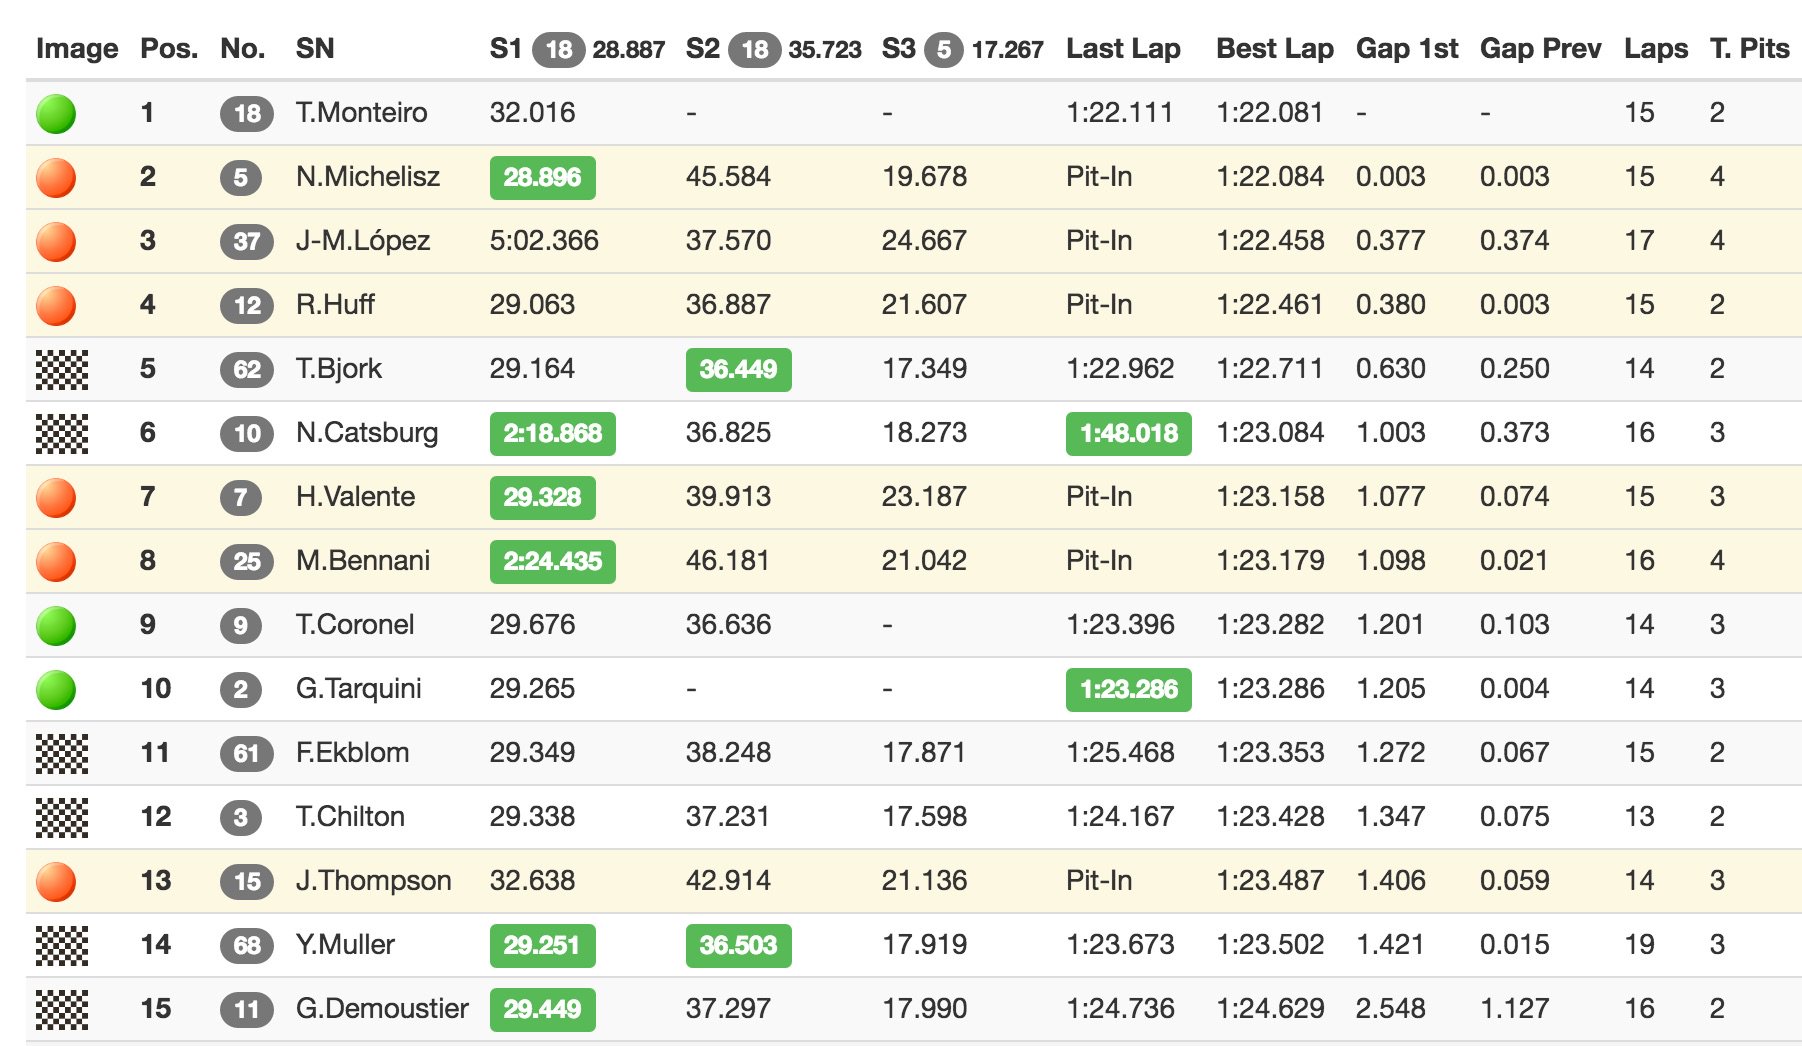1802x1046 pixels.
Task: Click the T. Pits column header
Action: click(x=1750, y=48)
